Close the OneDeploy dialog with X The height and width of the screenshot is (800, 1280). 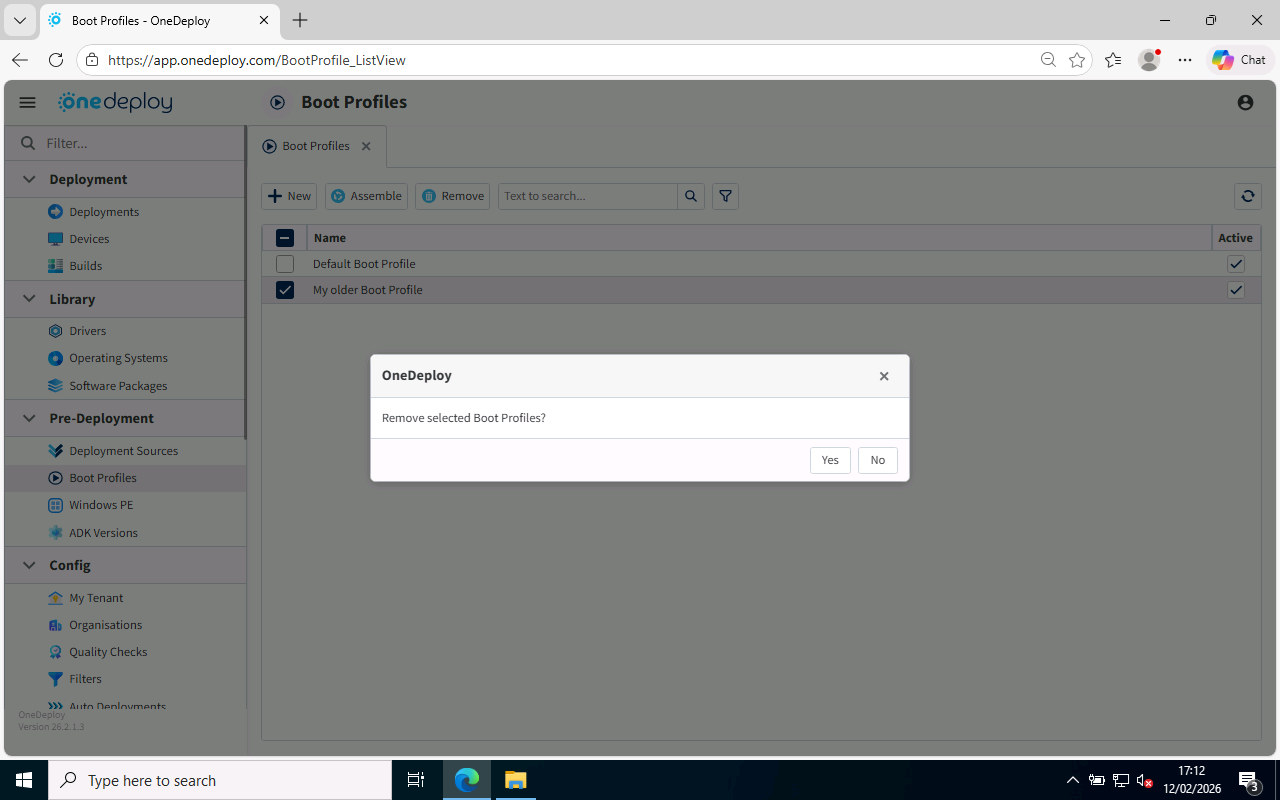pos(884,376)
